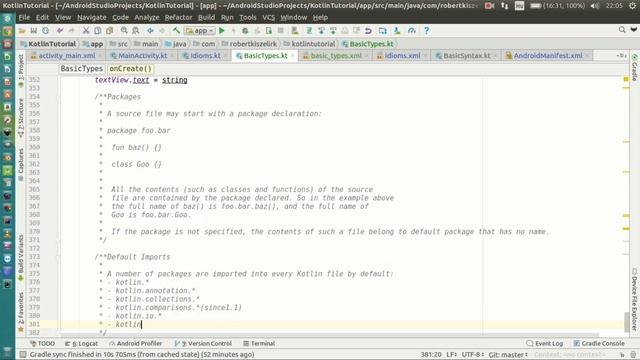
Task: Click the Paste toolbar icon
Action: (109, 31)
